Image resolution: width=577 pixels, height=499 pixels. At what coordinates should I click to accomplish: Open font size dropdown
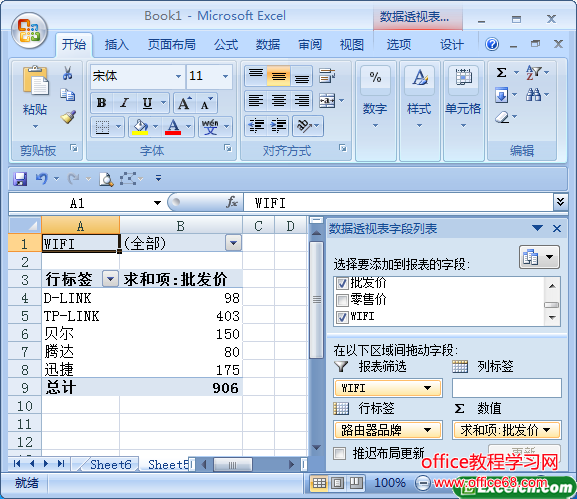(225, 77)
